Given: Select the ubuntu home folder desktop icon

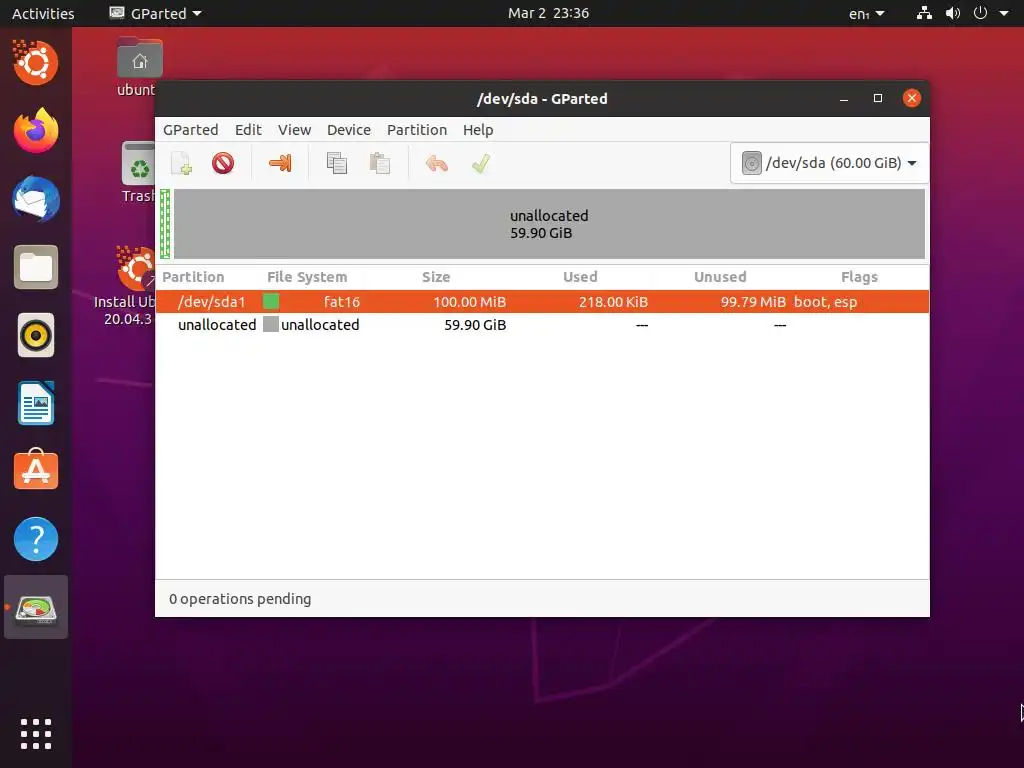Looking at the screenshot, I should coord(139,67).
